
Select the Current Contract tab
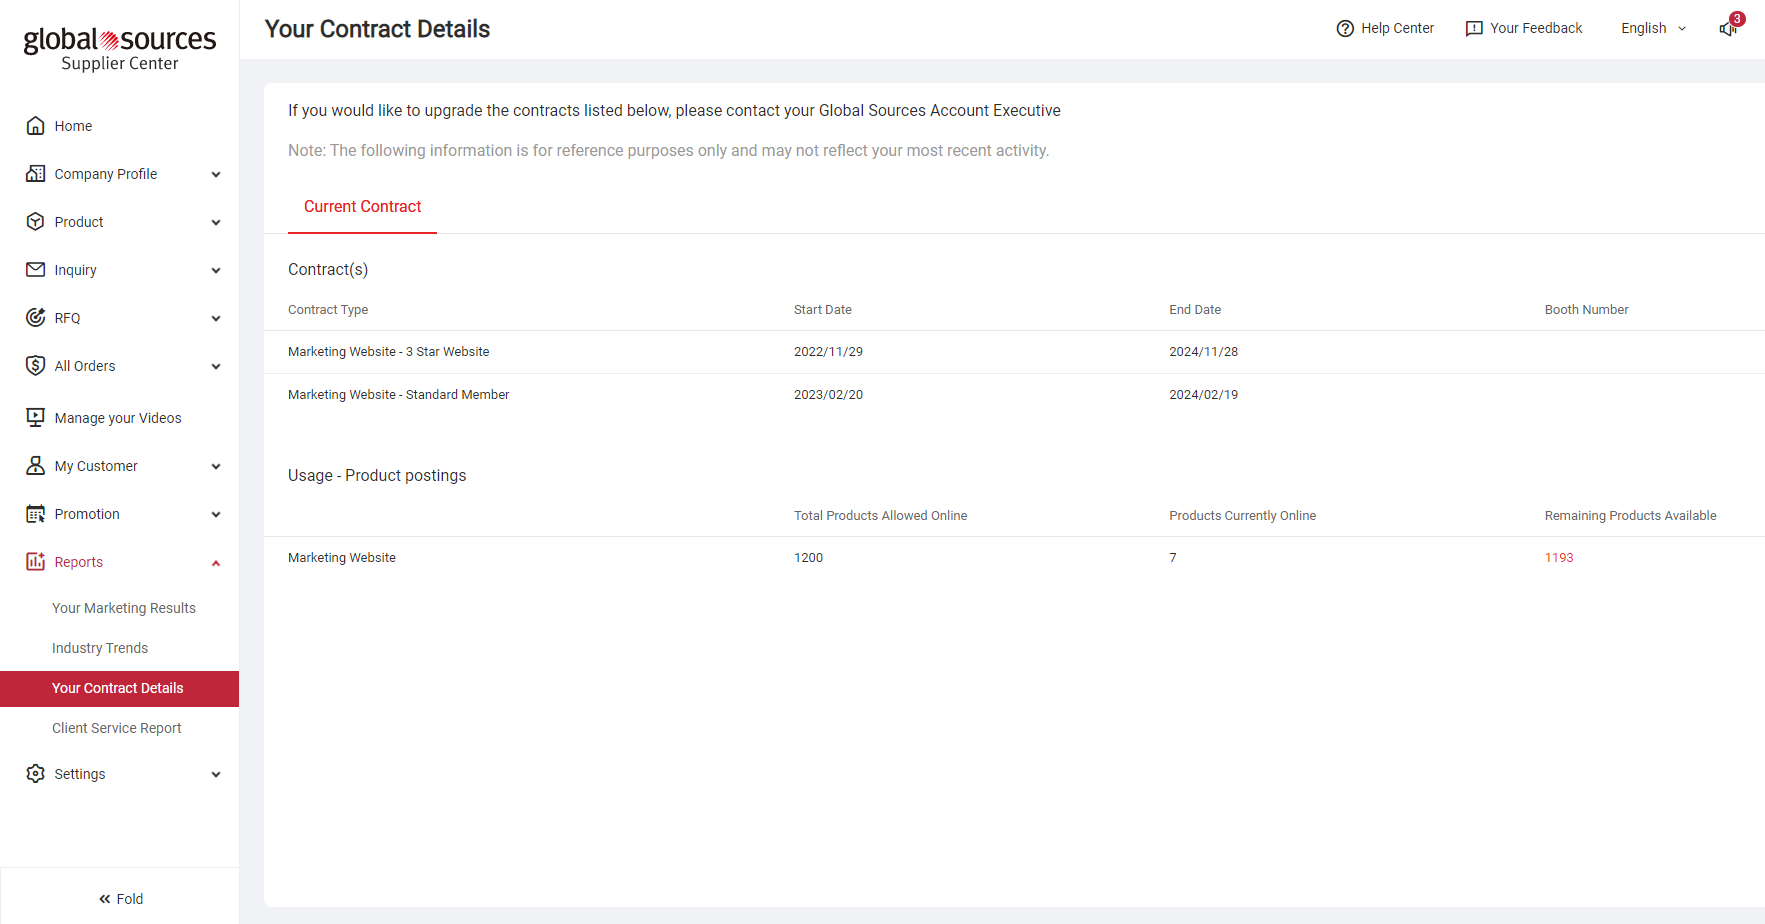(x=362, y=207)
